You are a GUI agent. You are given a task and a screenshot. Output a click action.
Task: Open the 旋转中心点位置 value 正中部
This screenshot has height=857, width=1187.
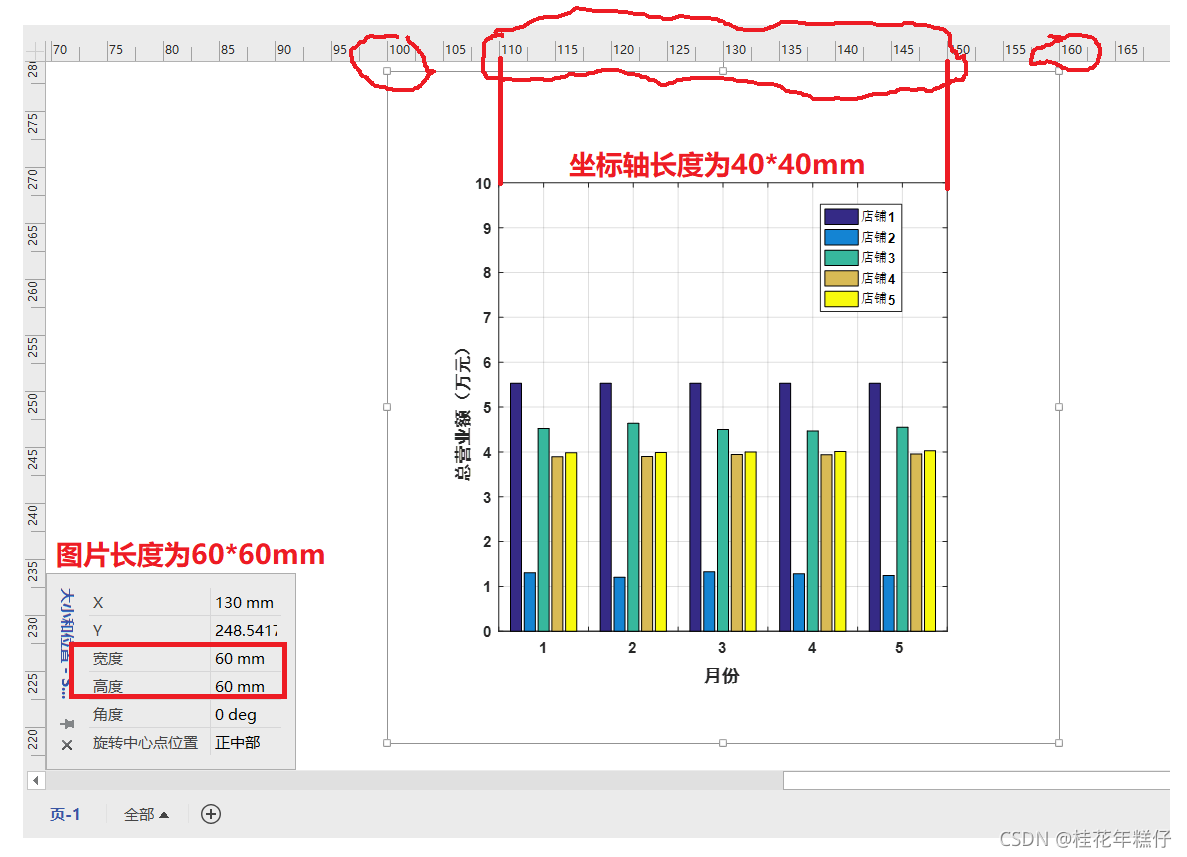(245, 743)
